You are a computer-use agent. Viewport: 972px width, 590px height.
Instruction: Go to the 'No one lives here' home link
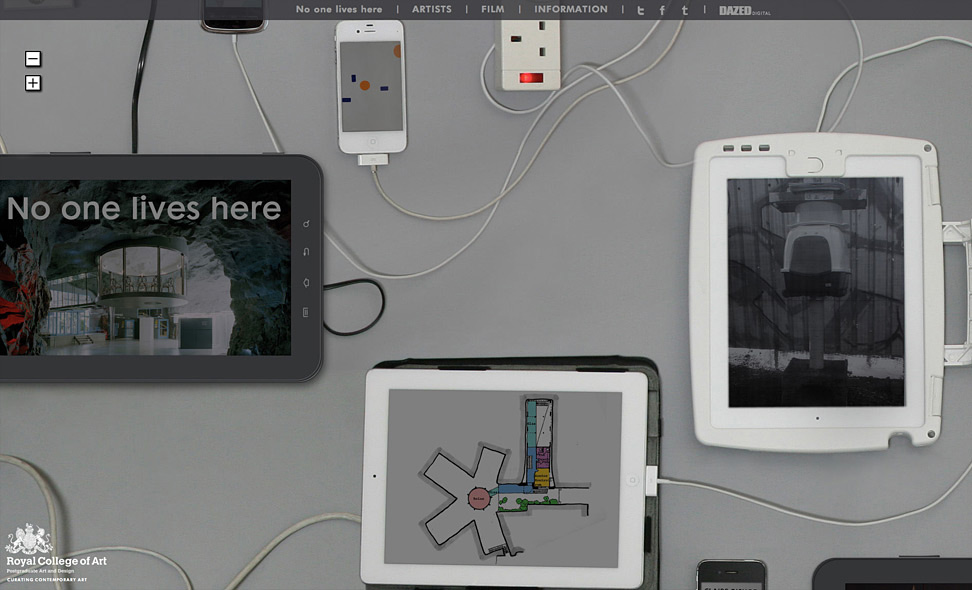tap(339, 9)
